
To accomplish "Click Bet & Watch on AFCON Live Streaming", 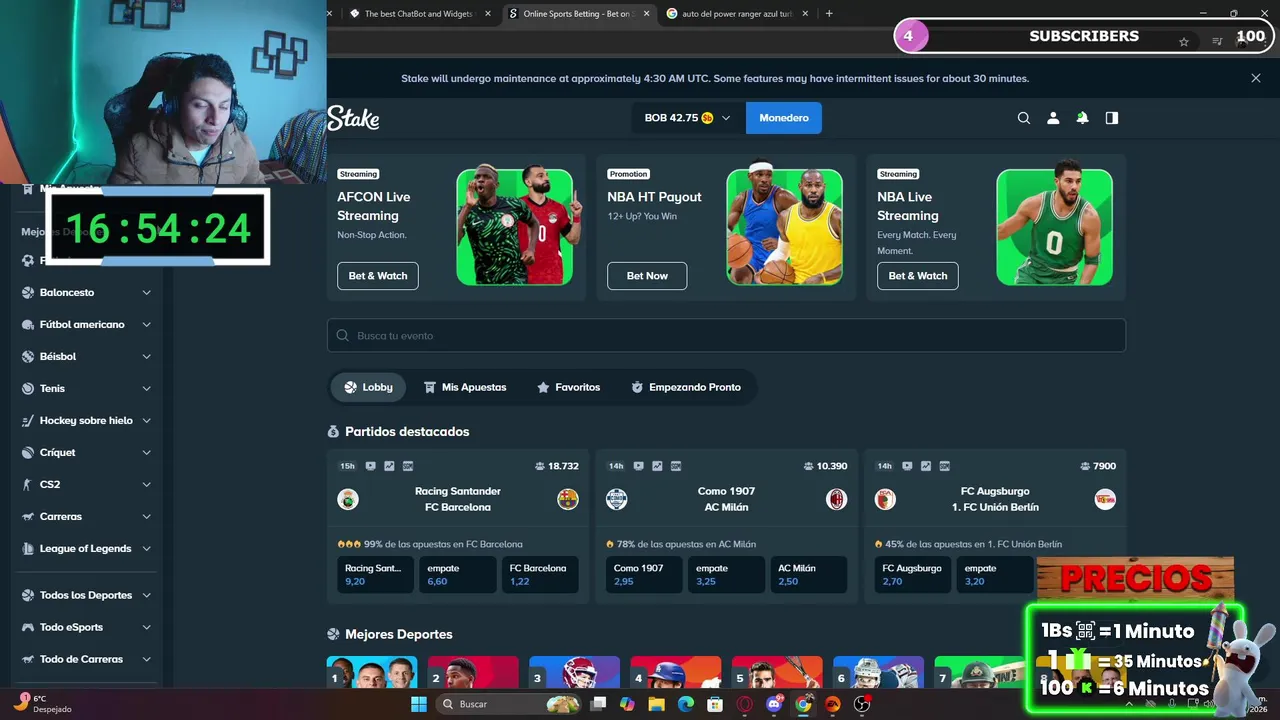I will (x=378, y=276).
